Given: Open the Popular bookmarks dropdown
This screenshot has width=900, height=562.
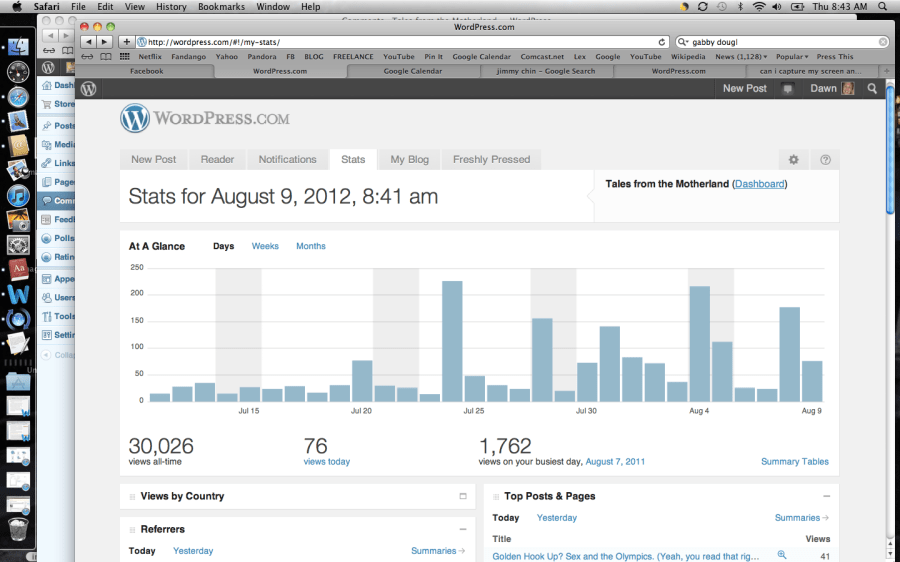Looking at the screenshot, I should click(792, 57).
